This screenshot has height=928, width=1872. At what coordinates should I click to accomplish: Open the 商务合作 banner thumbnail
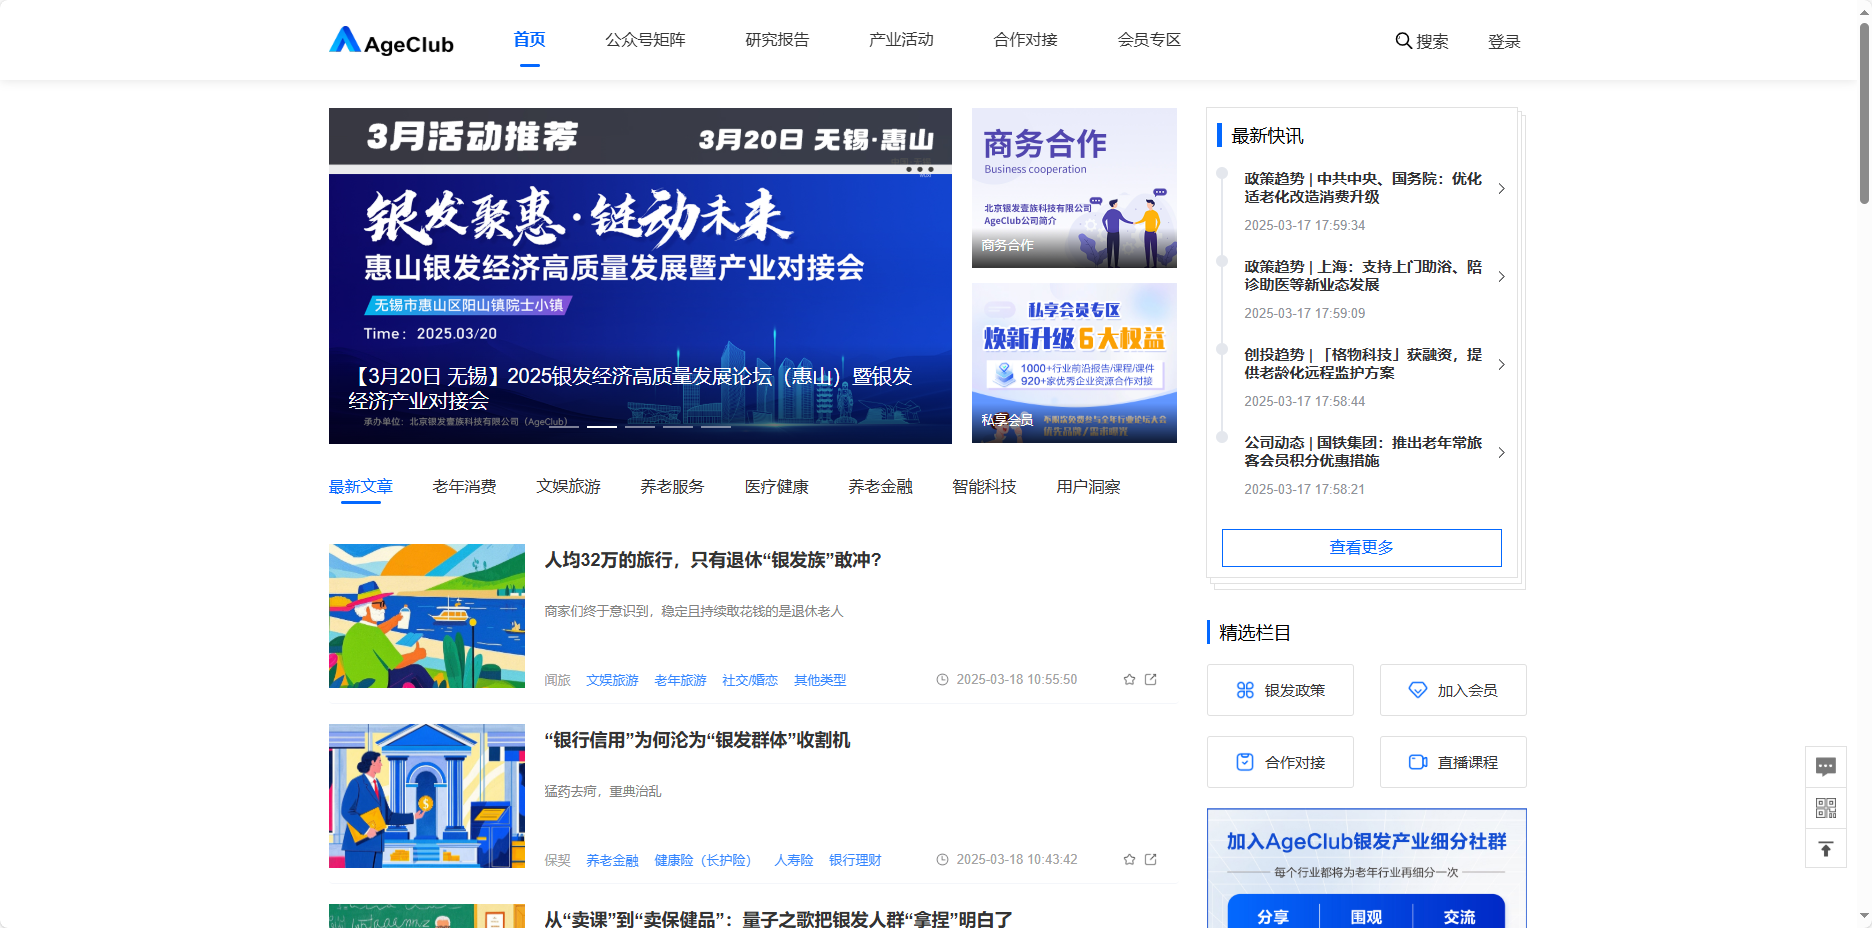click(1074, 188)
